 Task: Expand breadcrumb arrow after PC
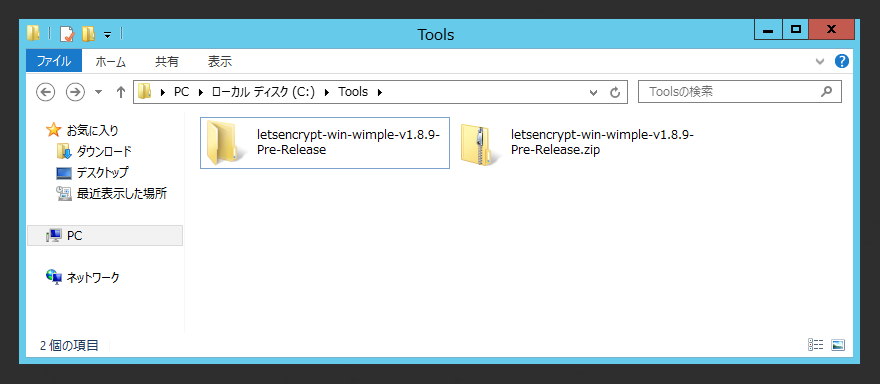click(200, 92)
